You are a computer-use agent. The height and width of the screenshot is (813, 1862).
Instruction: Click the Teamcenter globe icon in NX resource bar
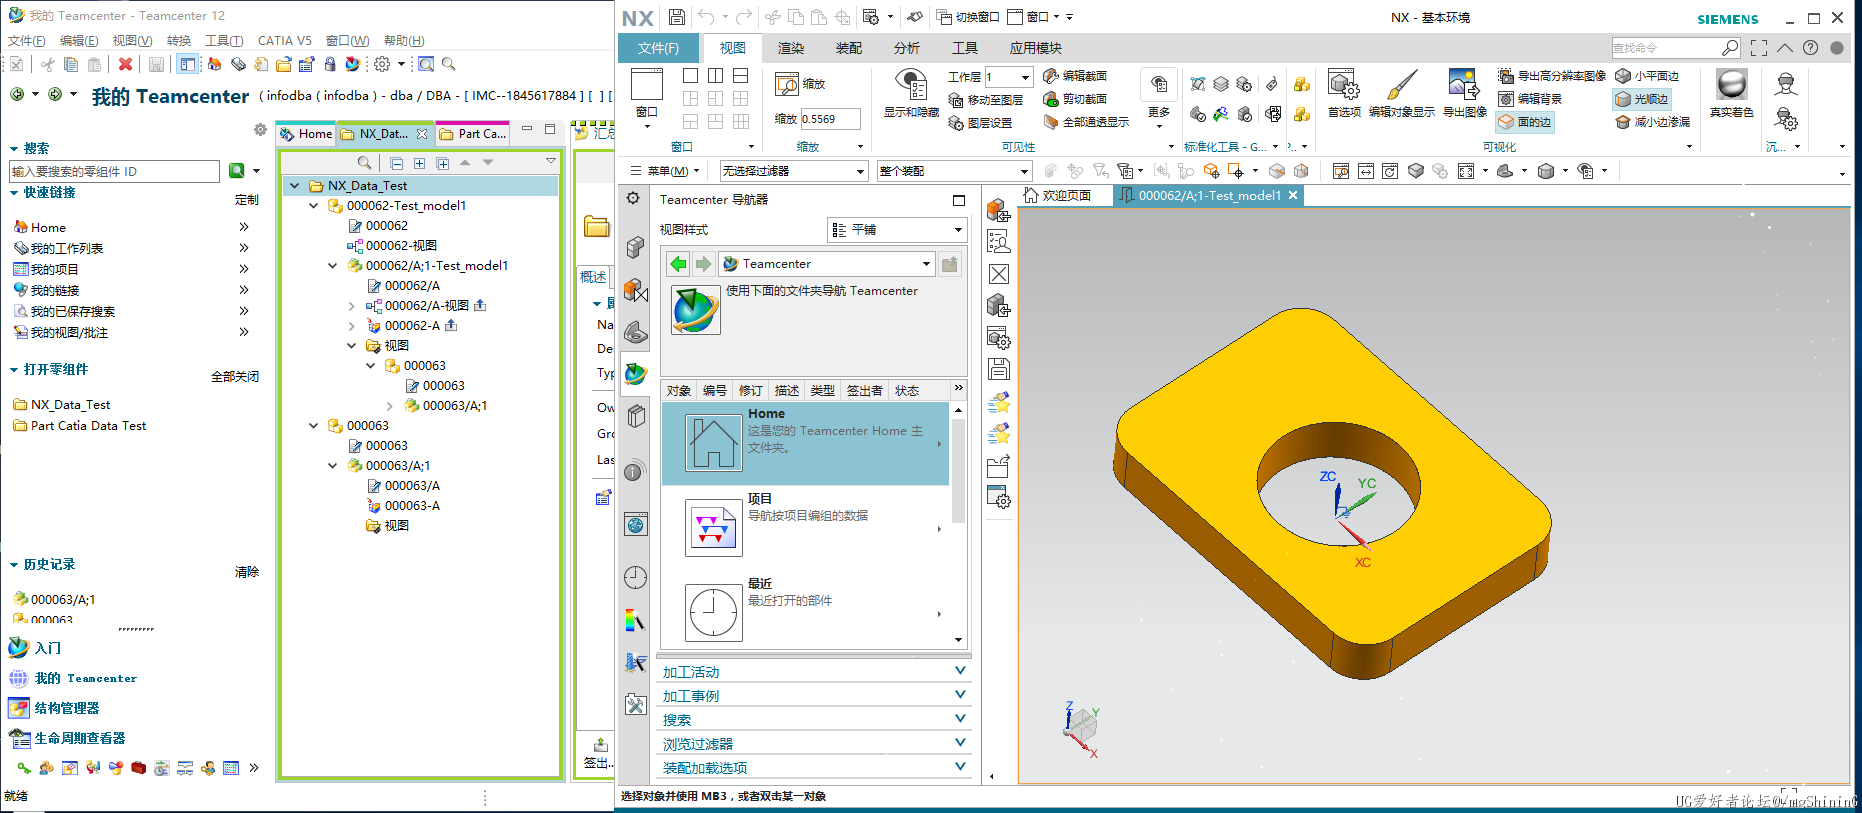[635, 374]
